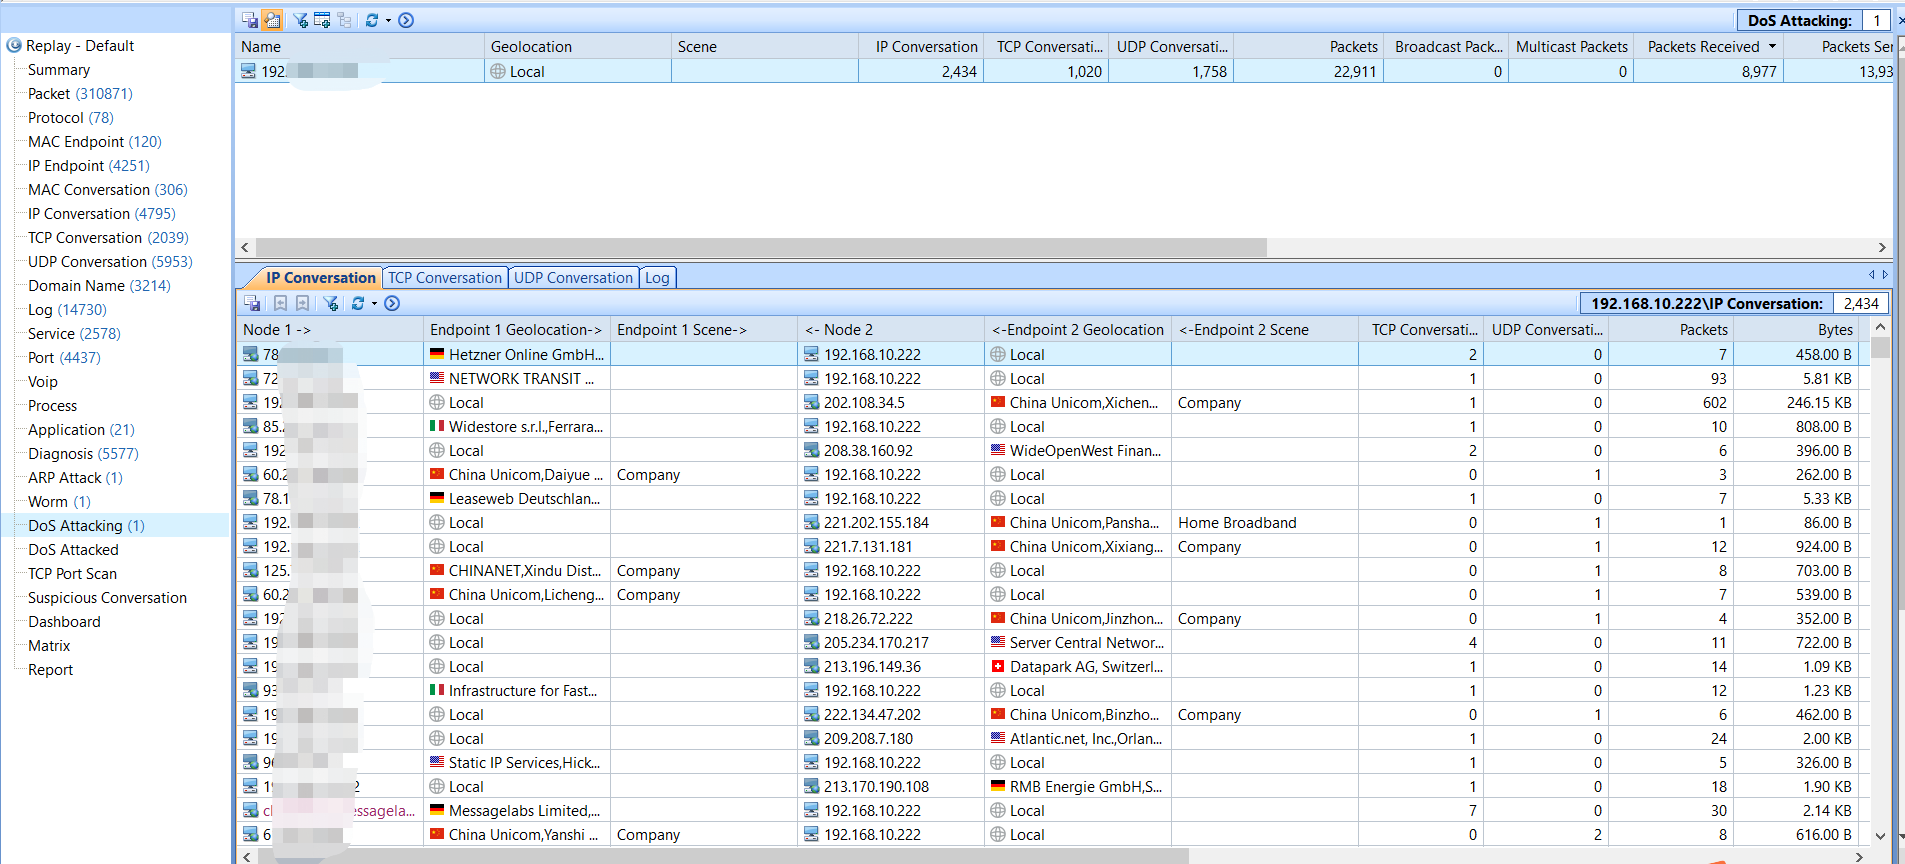This screenshot has width=1905, height=864.
Task: Click flag icon for RMB Energie GmbH
Action: pos(998,786)
